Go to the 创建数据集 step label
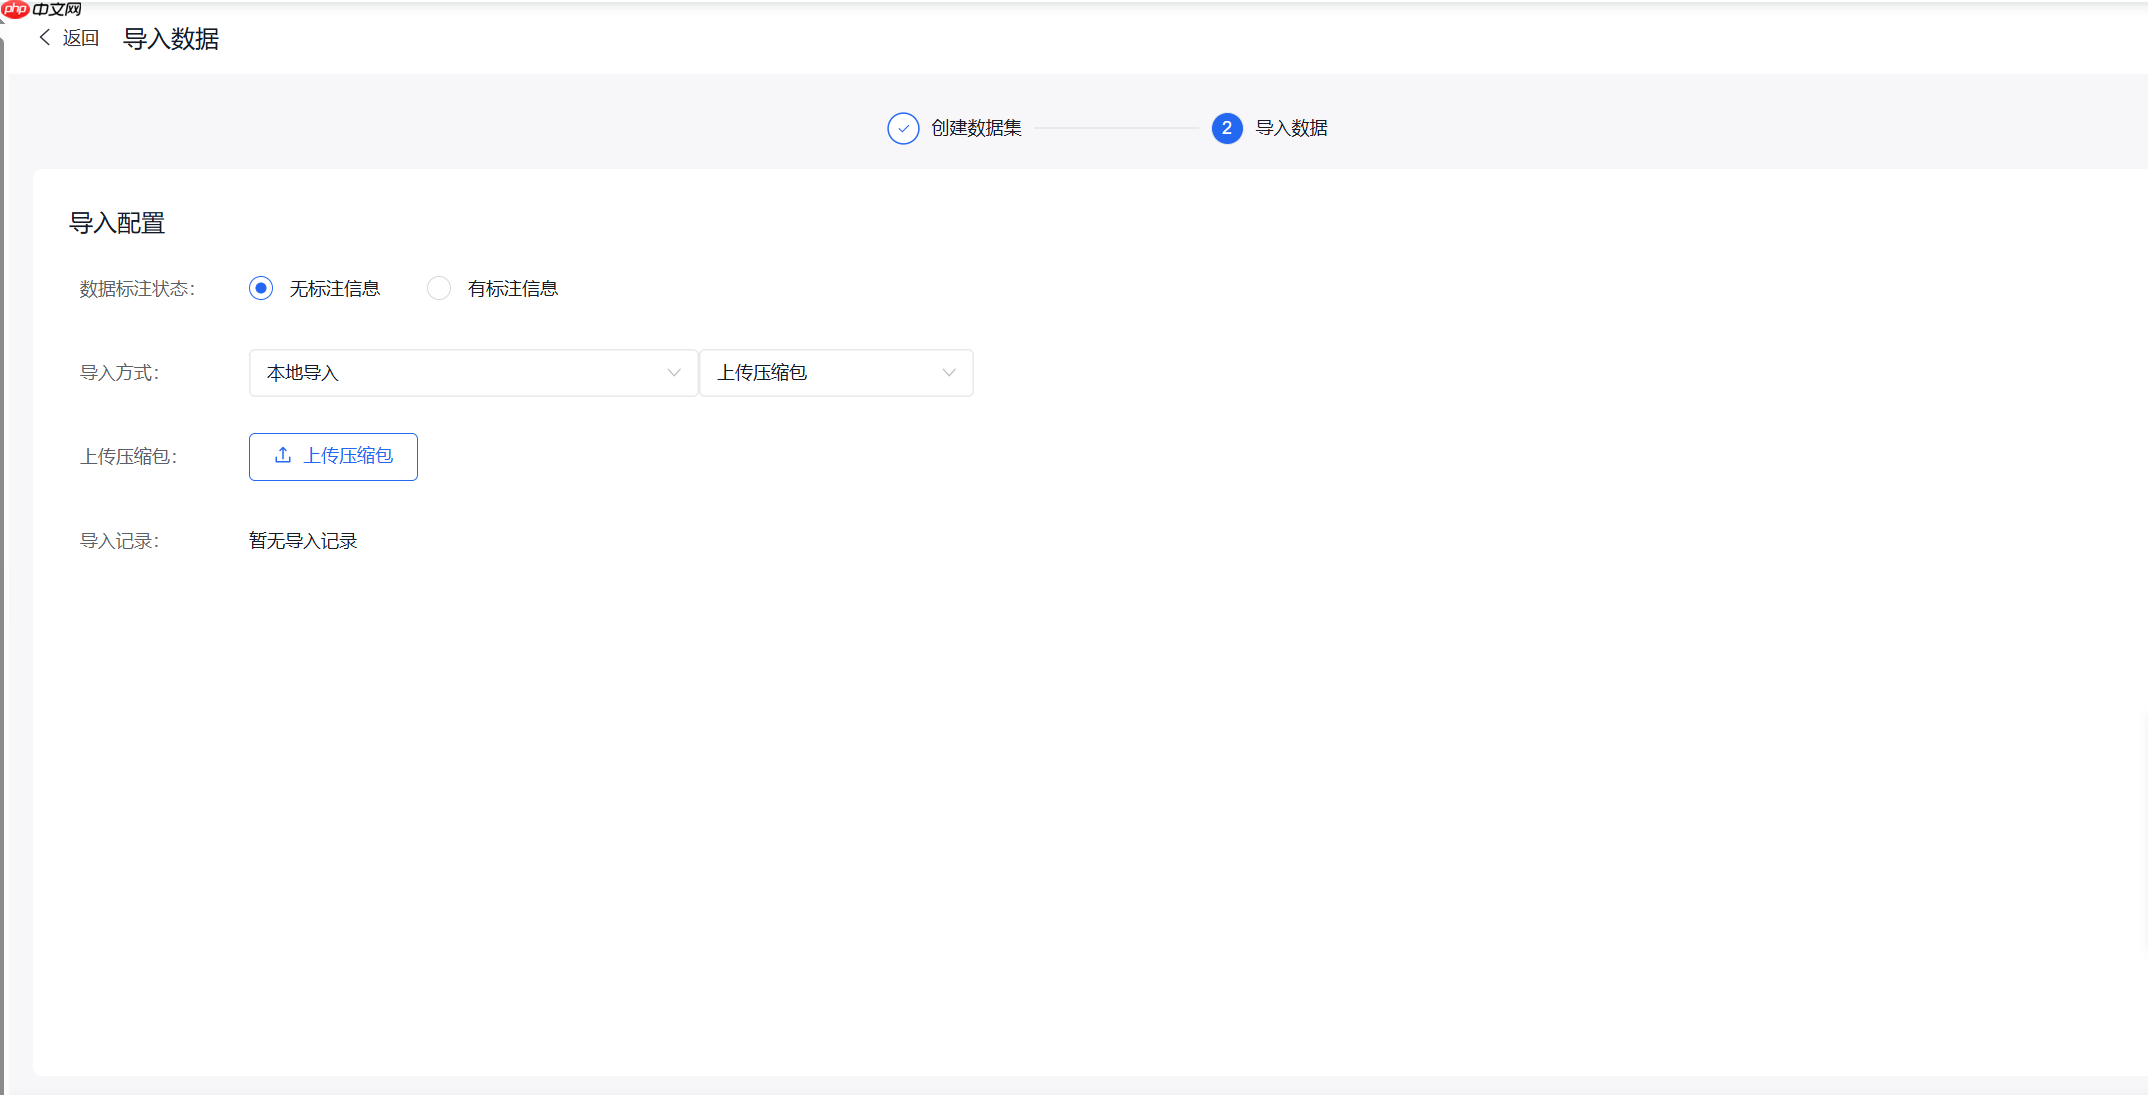Viewport: 2148px width, 1095px height. pos(976,128)
